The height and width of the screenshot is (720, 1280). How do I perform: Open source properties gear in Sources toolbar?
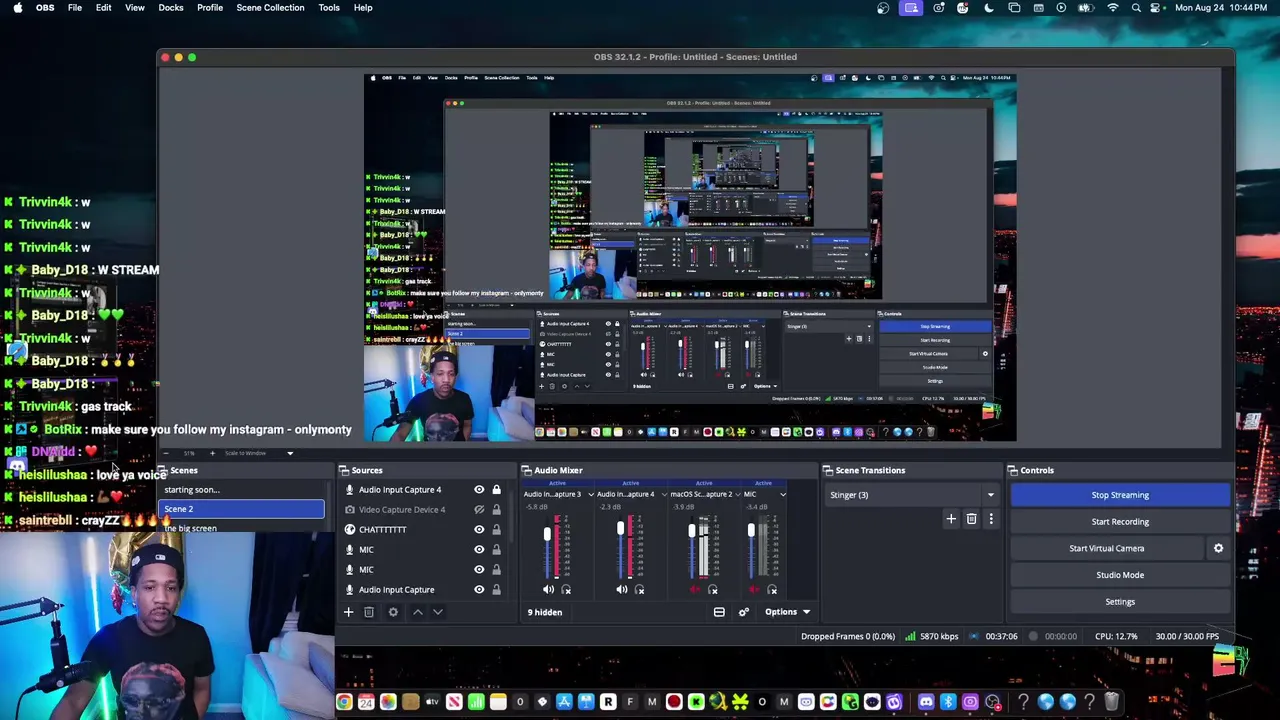tap(393, 612)
